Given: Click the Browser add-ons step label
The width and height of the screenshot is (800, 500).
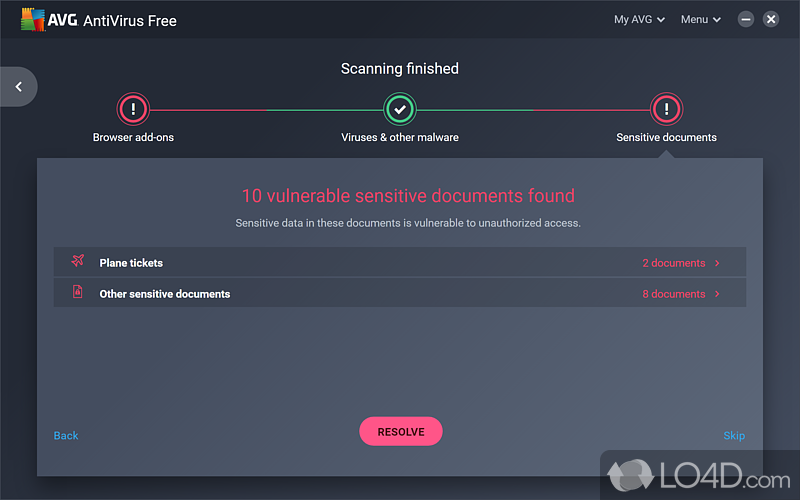Looking at the screenshot, I should [x=133, y=137].
